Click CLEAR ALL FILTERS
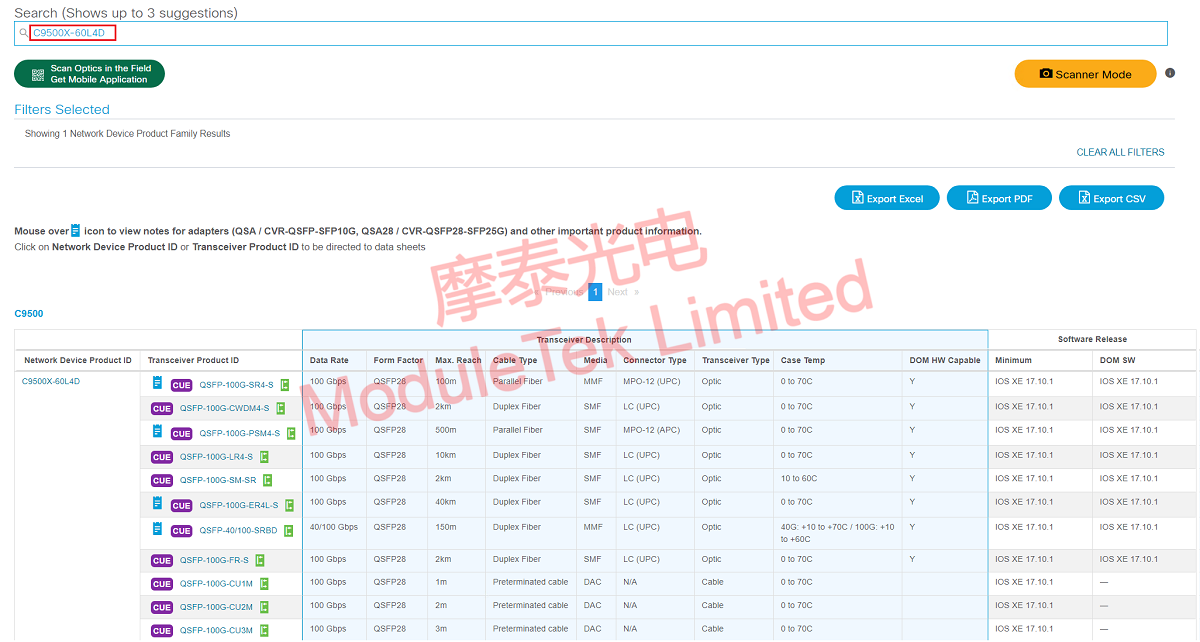Screen dimensions: 1200x642 click(x=1120, y=152)
